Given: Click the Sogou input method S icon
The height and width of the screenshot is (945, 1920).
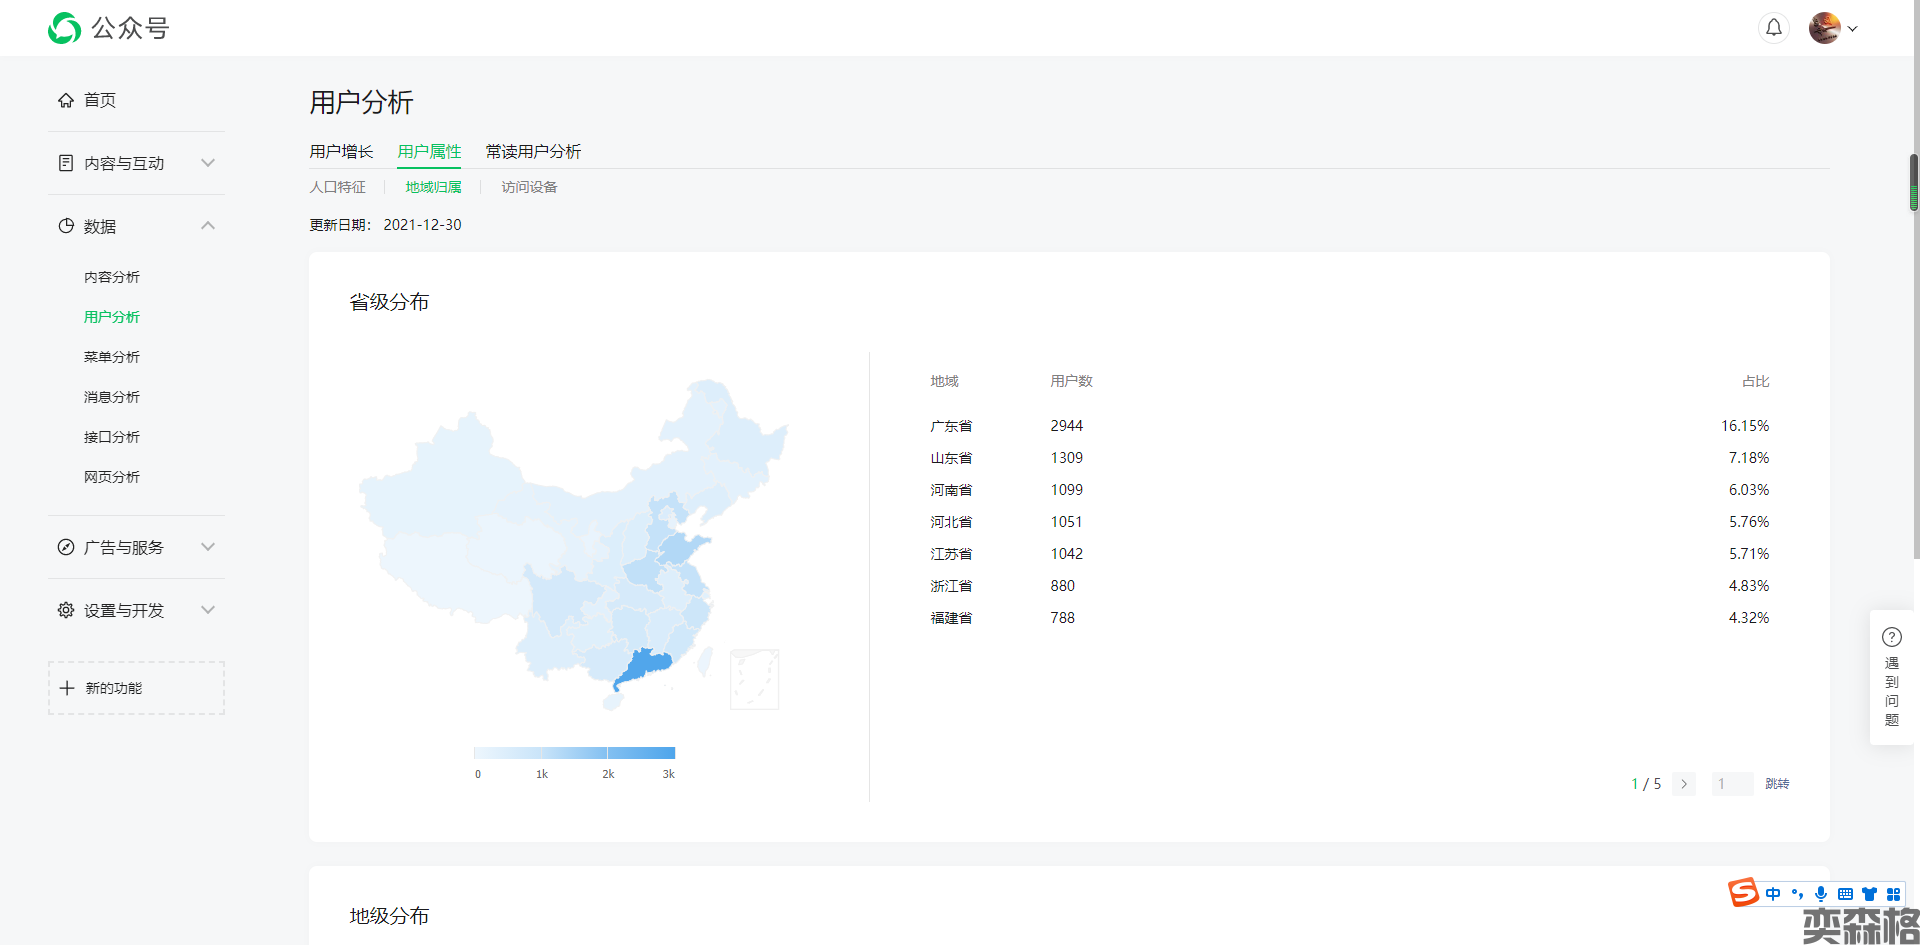Looking at the screenshot, I should click(1743, 892).
